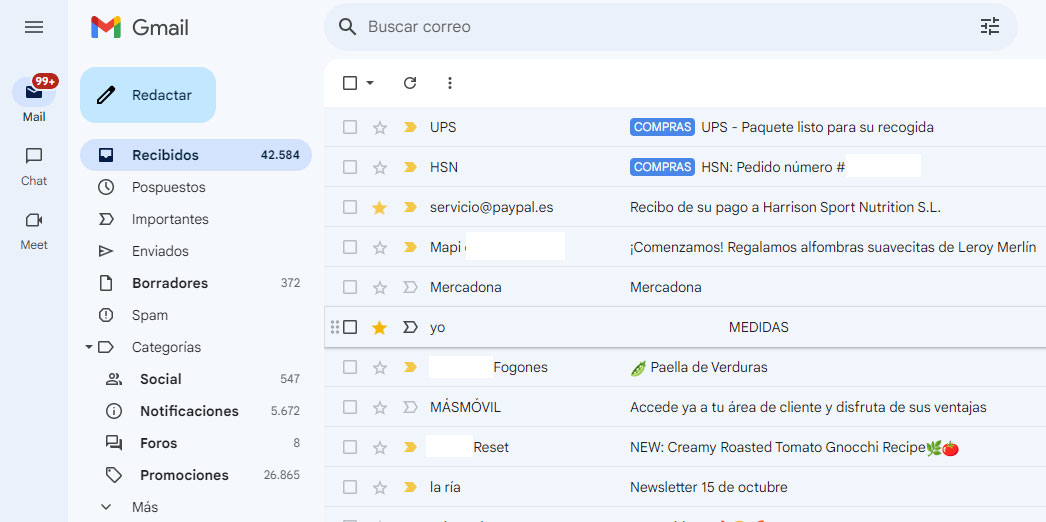
Task: Open the MÁSMÓVIL área de cliente email
Action: coord(808,407)
